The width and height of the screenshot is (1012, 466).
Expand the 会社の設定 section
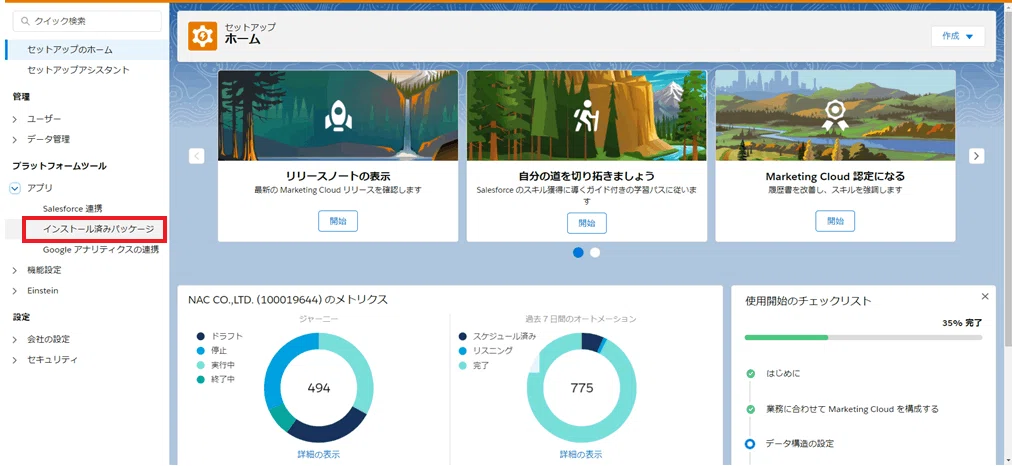[15, 339]
